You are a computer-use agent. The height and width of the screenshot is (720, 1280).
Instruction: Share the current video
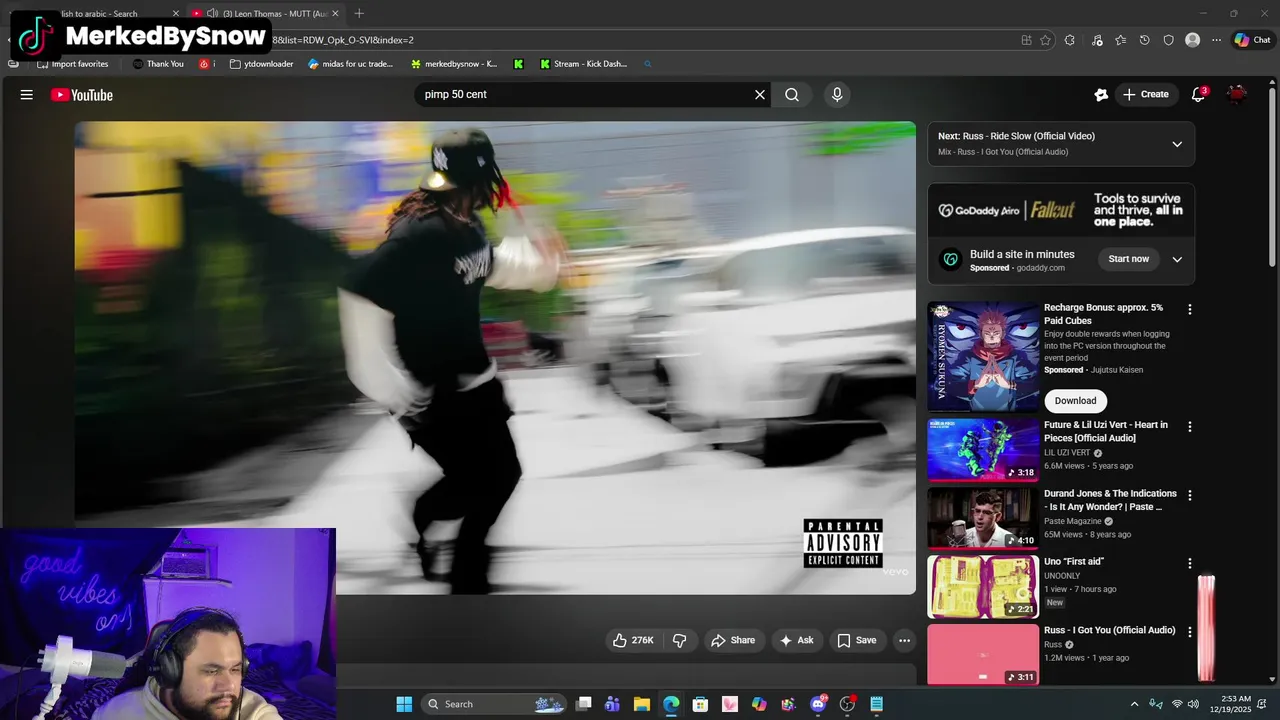pyautogui.click(x=733, y=640)
